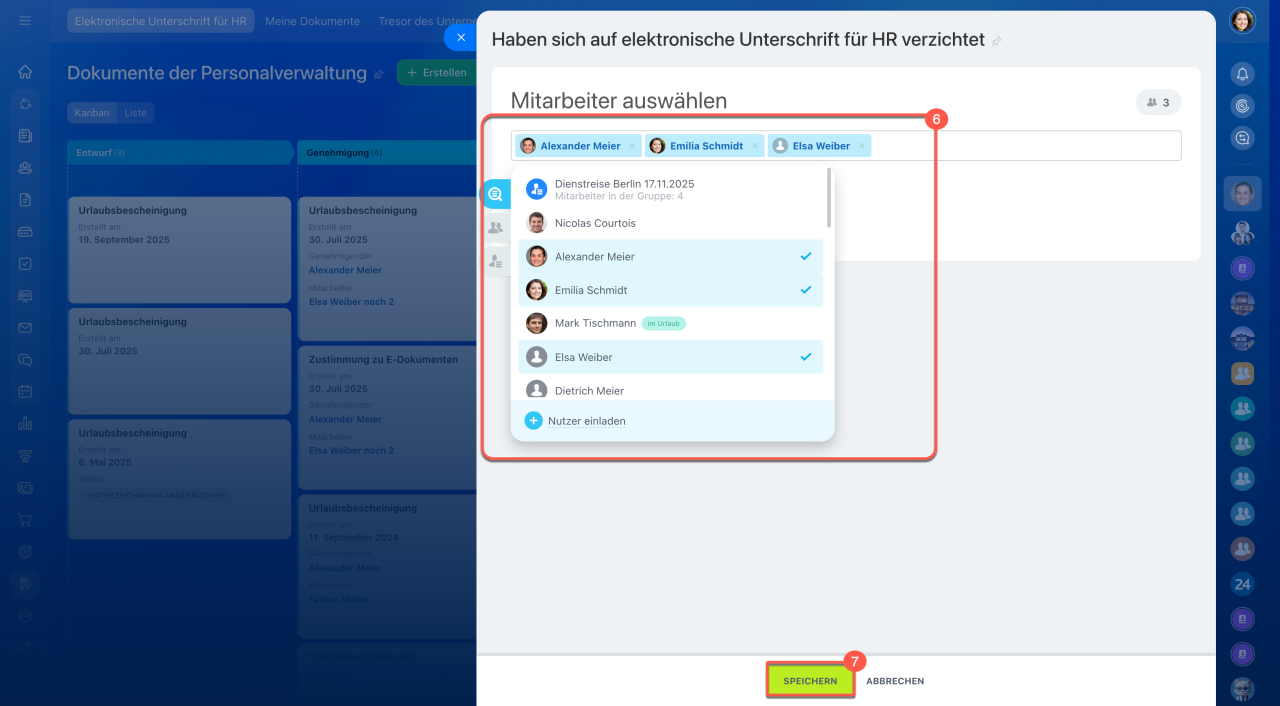The height and width of the screenshot is (706, 1280).
Task: Deselect Elsa Weiber in dropdown list
Action: click(670, 357)
